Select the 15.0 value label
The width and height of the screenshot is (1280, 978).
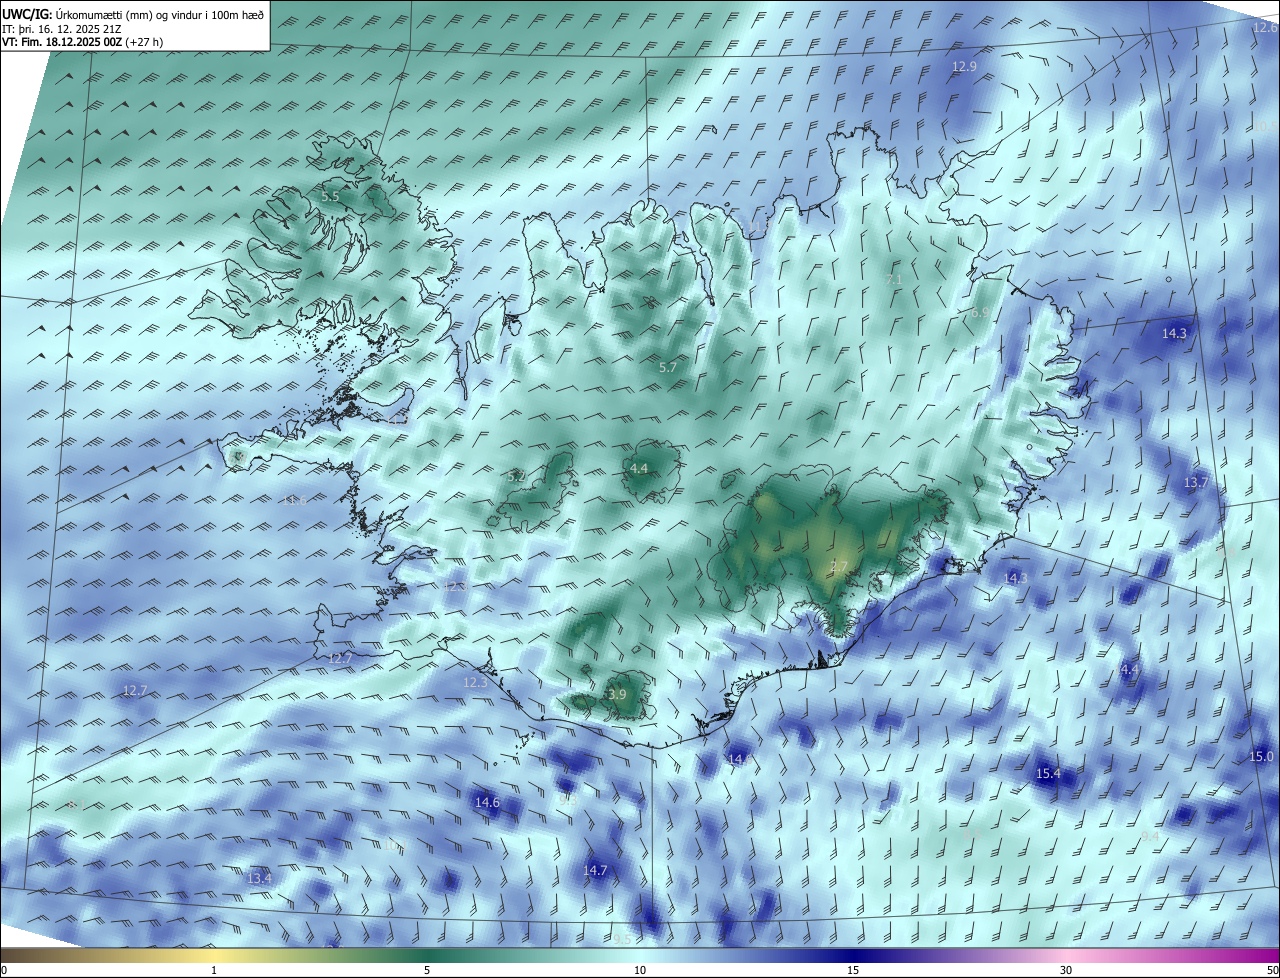[x=1262, y=757]
